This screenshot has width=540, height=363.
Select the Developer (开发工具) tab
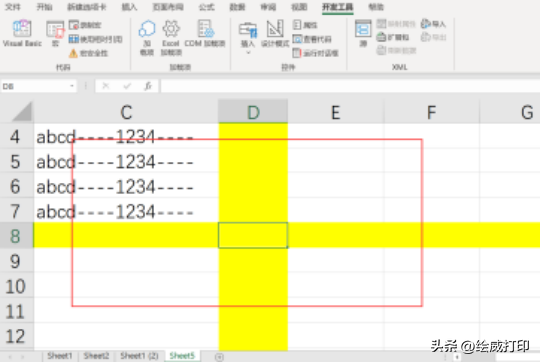[338, 7]
